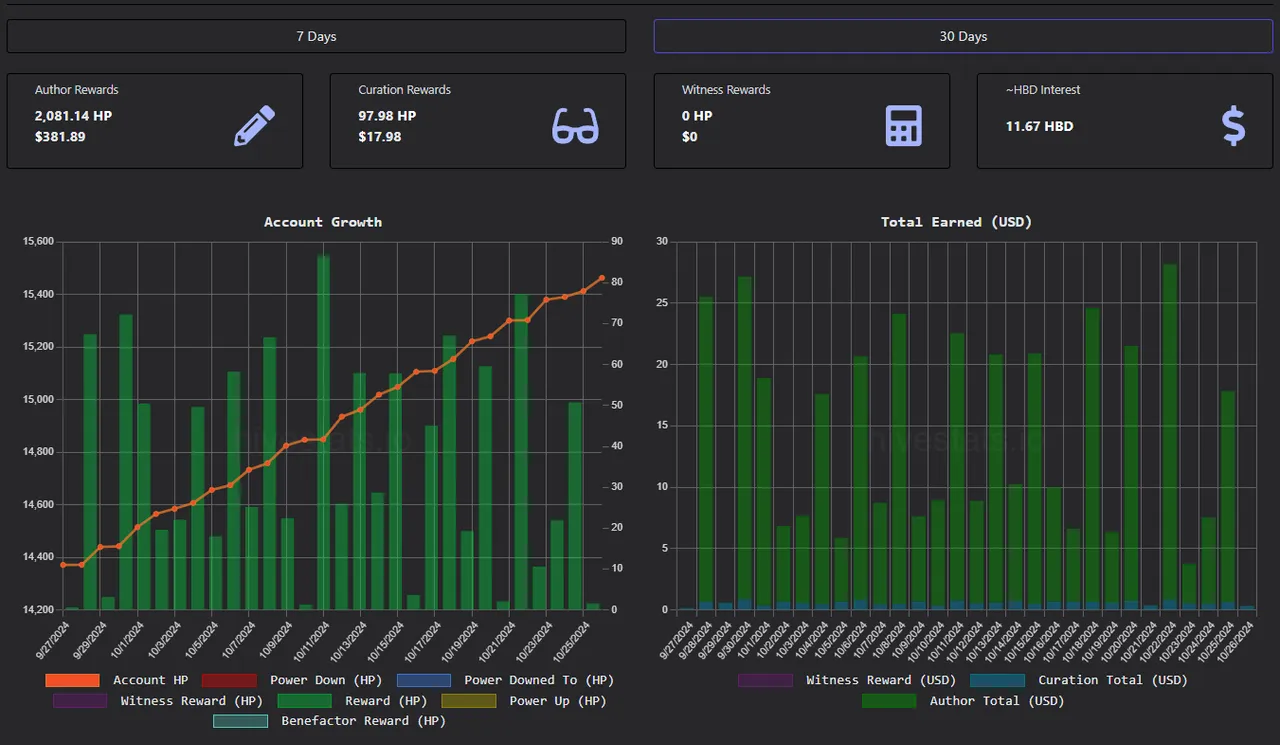Click the Curation Rewards card title
The height and width of the screenshot is (745, 1280).
pyautogui.click(x=405, y=90)
